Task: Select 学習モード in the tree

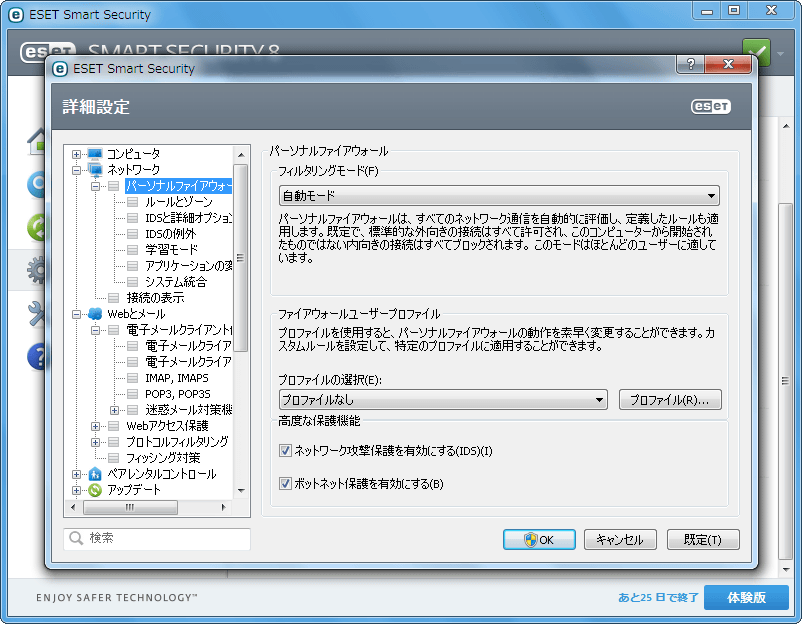Action: (x=171, y=250)
